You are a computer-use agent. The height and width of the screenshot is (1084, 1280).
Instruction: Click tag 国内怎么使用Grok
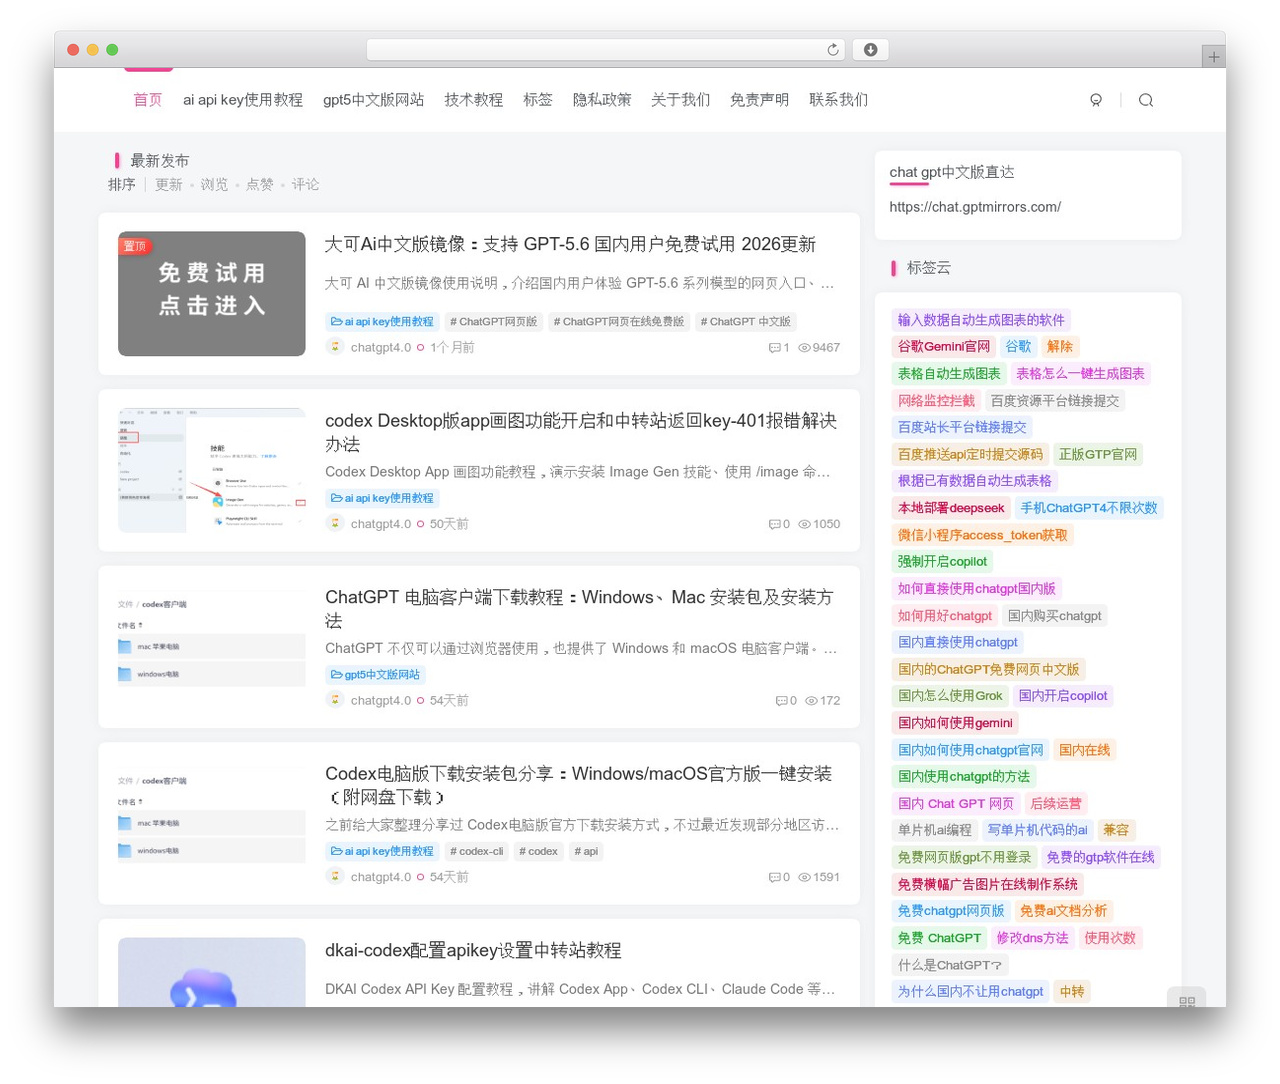coord(950,696)
